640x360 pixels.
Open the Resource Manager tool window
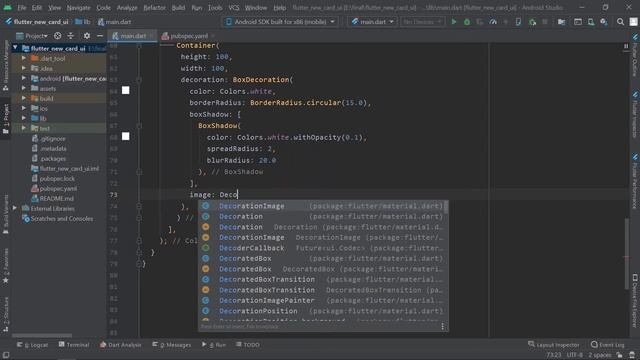click(x=5, y=65)
